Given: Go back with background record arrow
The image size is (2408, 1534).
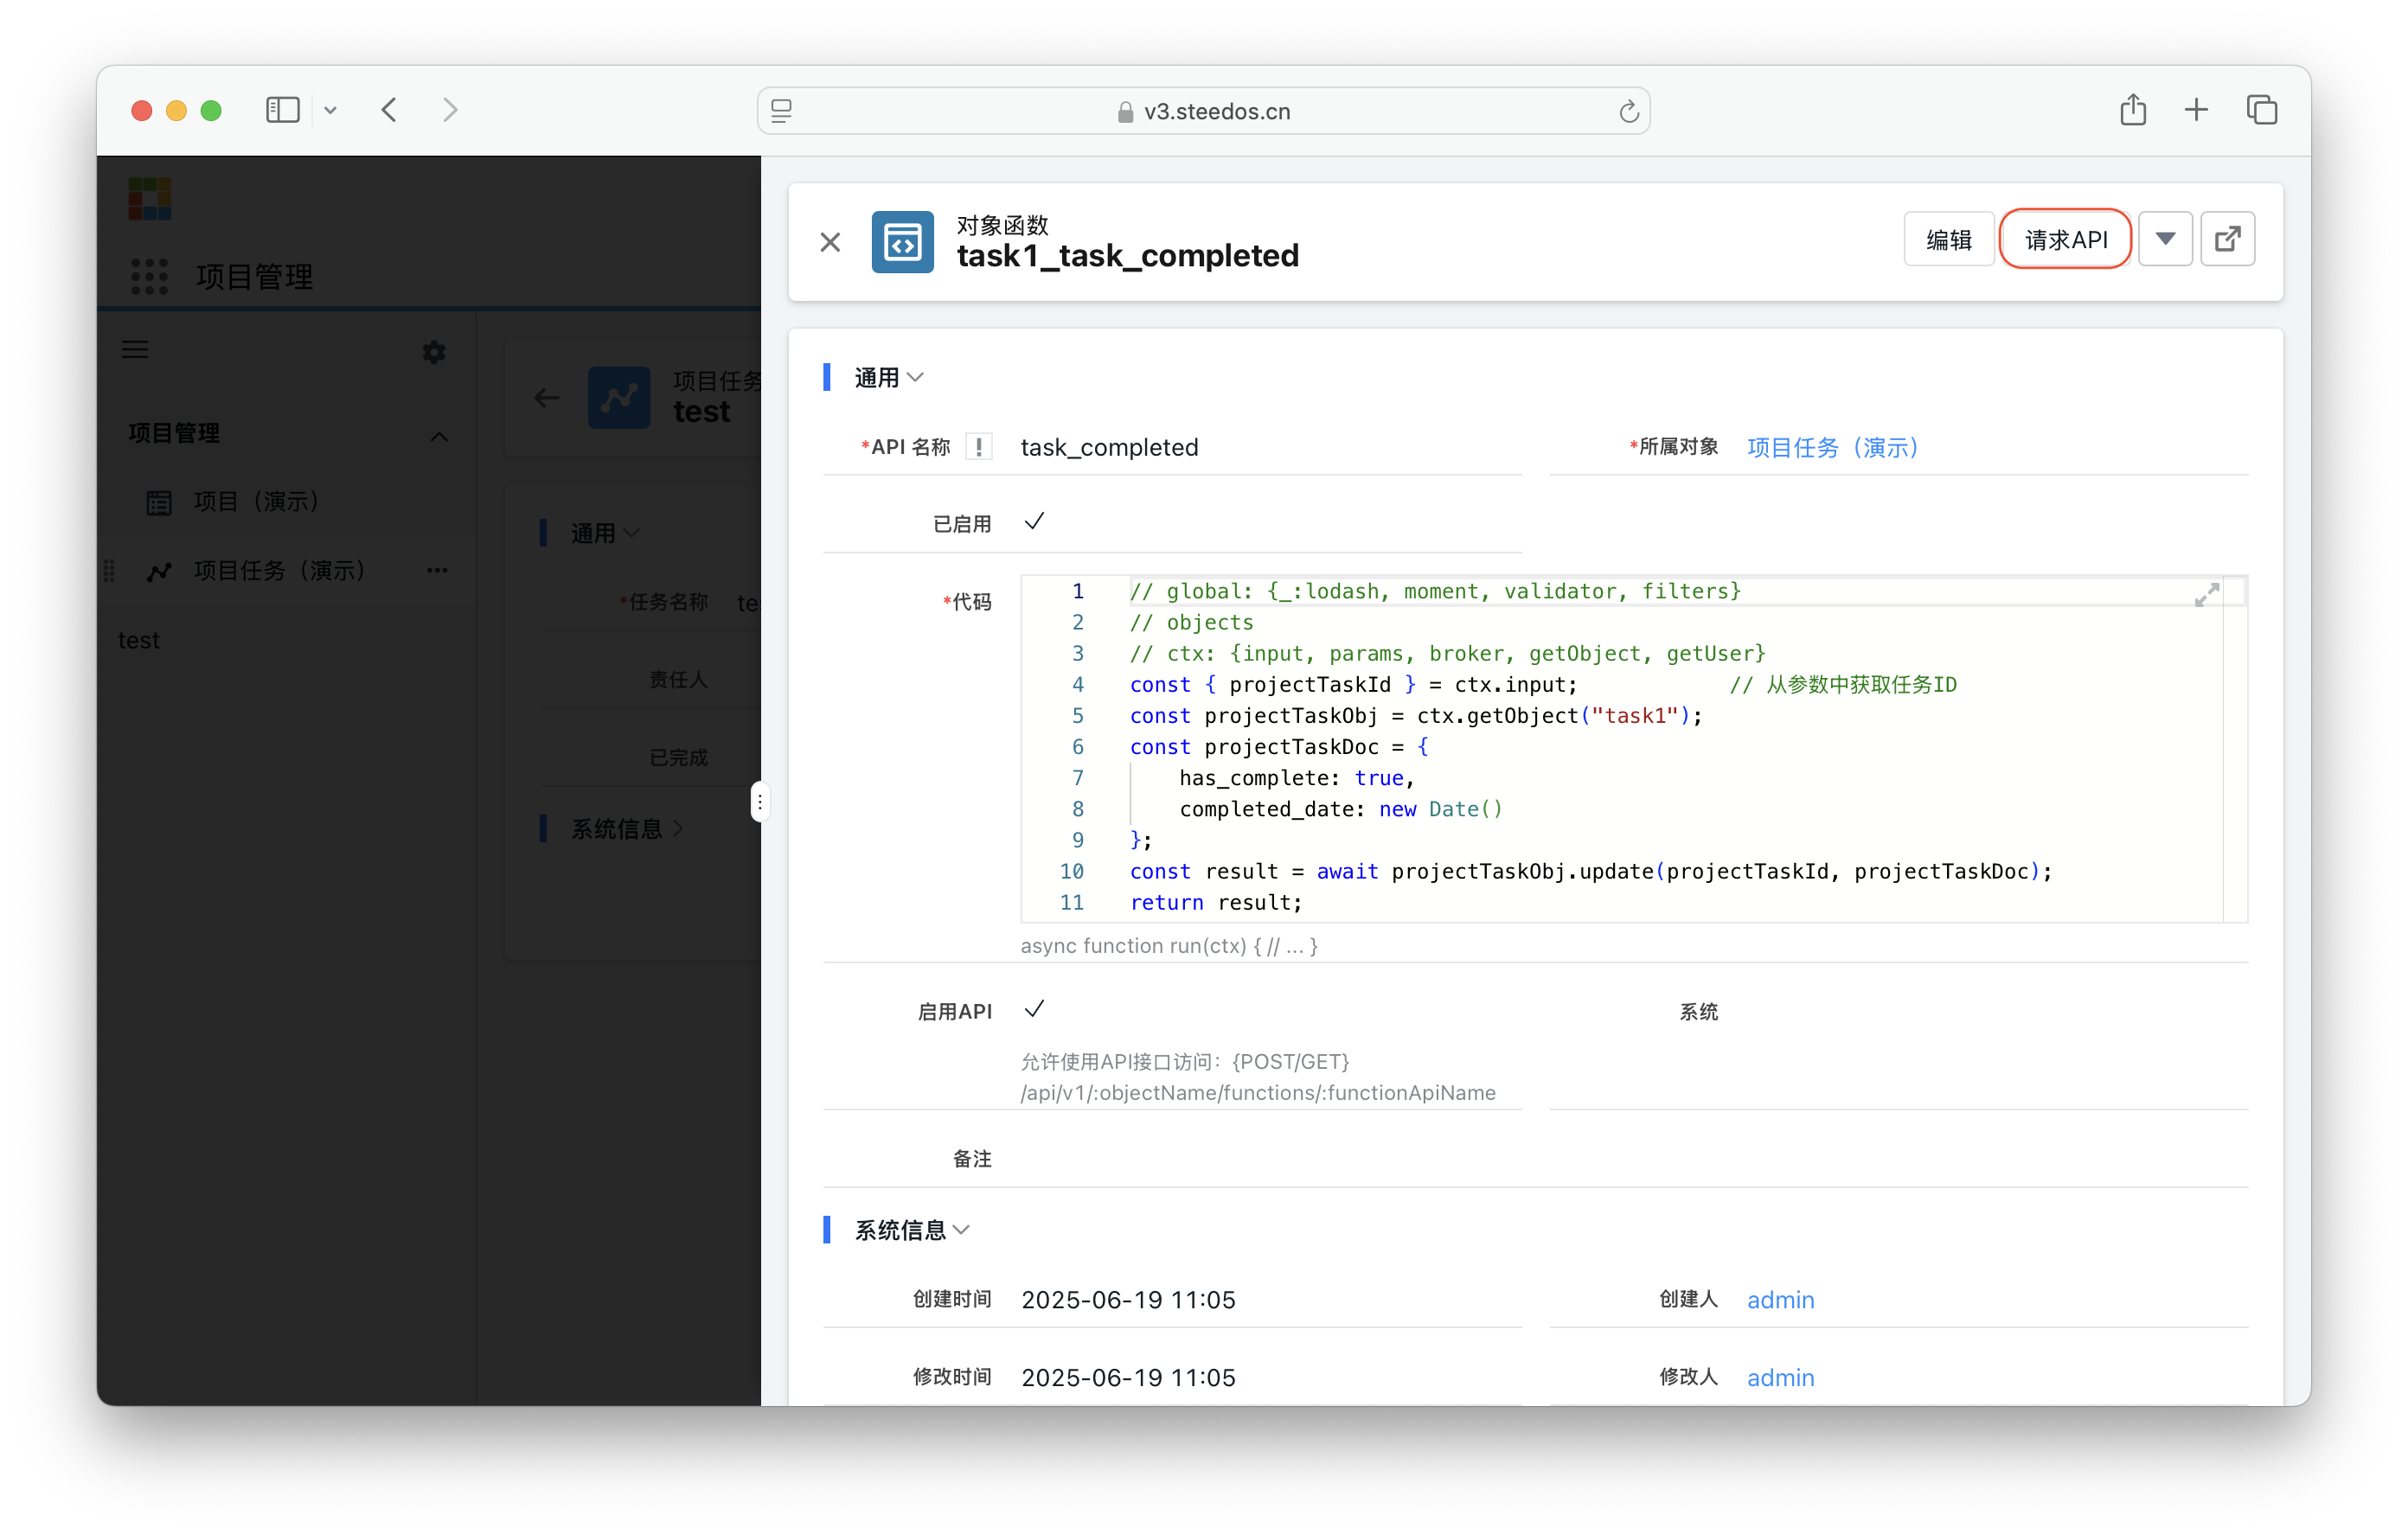Looking at the screenshot, I should [x=546, y=398].
